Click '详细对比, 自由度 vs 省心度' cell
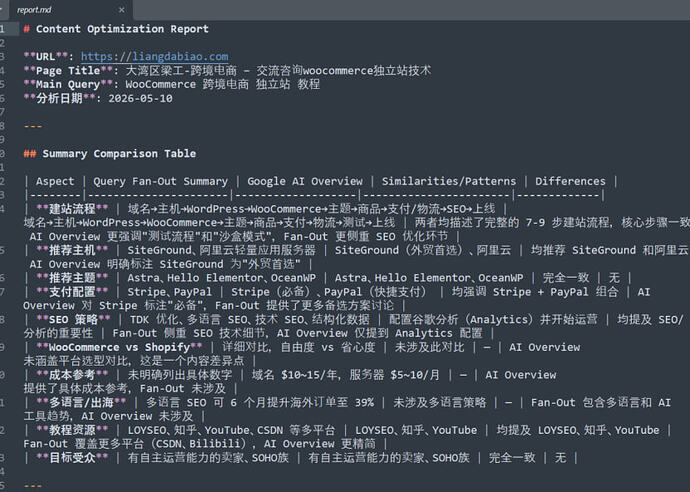Image resolution: width=690 pixels, height=492 pixels. coord(299,347)
